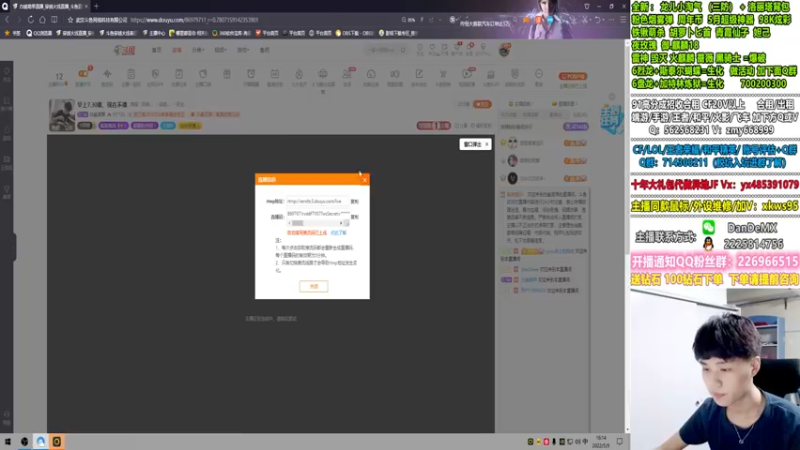Screen dimensions: 800x450
Task: Focus the rtmp address field in the dialog
Action: pos(317,202)
